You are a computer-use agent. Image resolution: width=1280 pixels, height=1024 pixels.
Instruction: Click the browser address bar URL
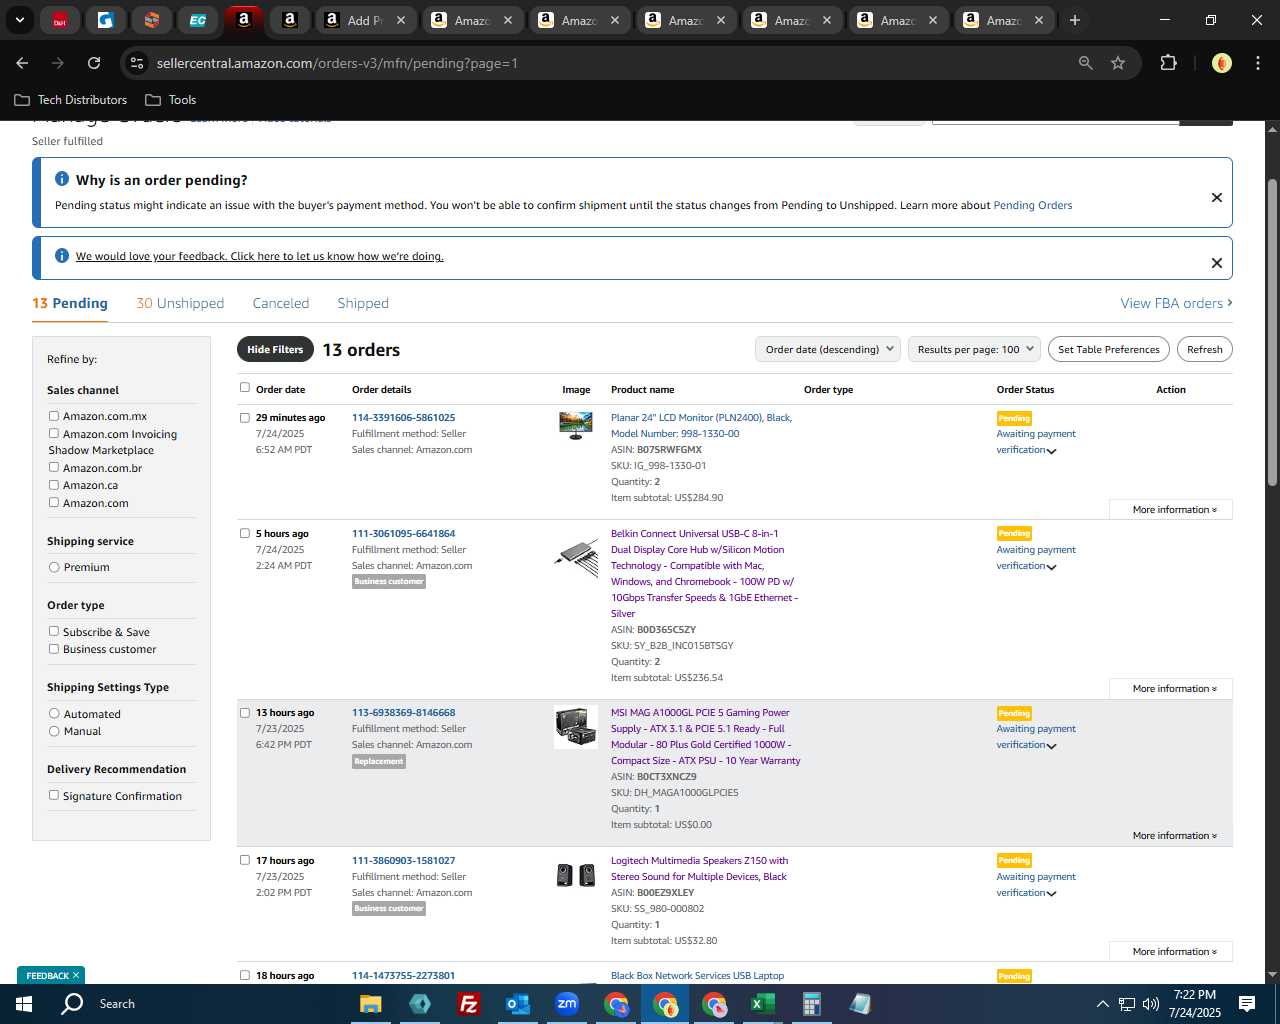point(337,63)
